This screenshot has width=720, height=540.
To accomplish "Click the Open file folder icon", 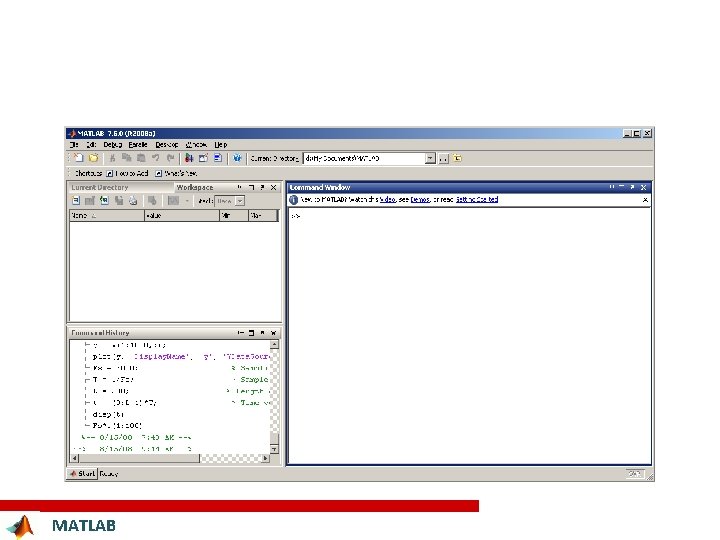I will pos(93,158).
